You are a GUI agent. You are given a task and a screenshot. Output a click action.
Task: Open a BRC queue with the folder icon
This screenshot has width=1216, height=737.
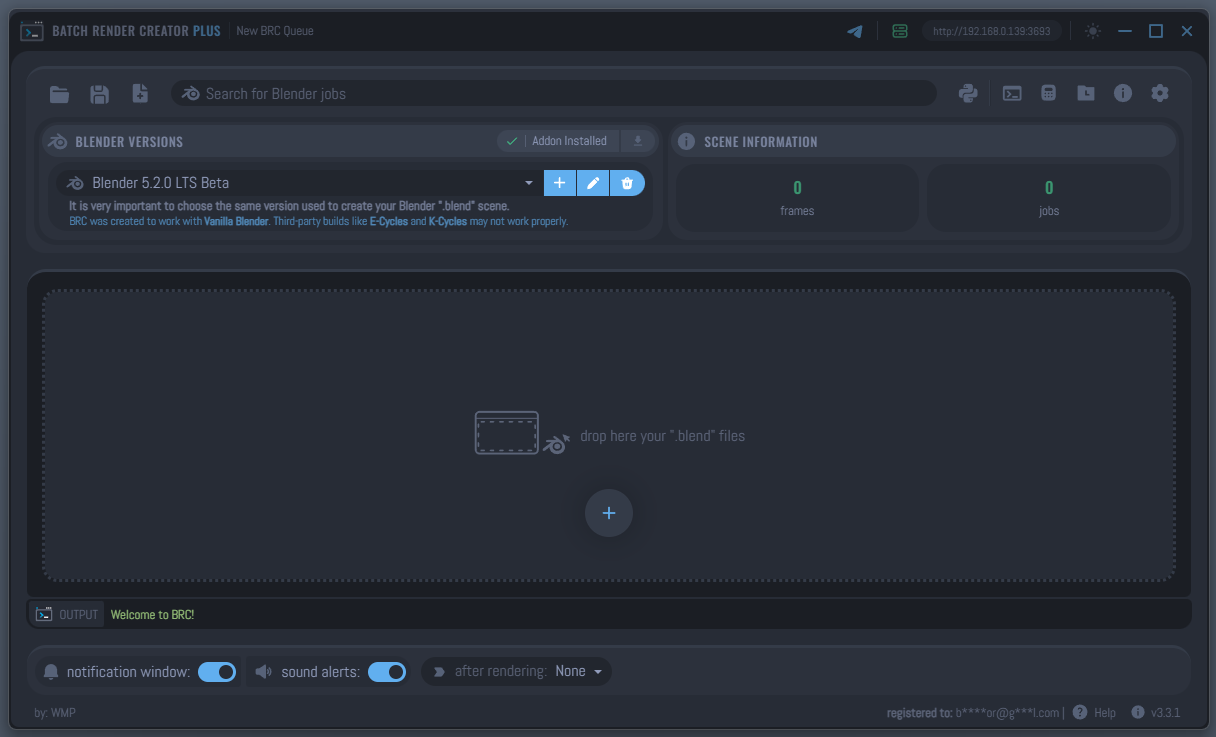click(x=60, y=94)
